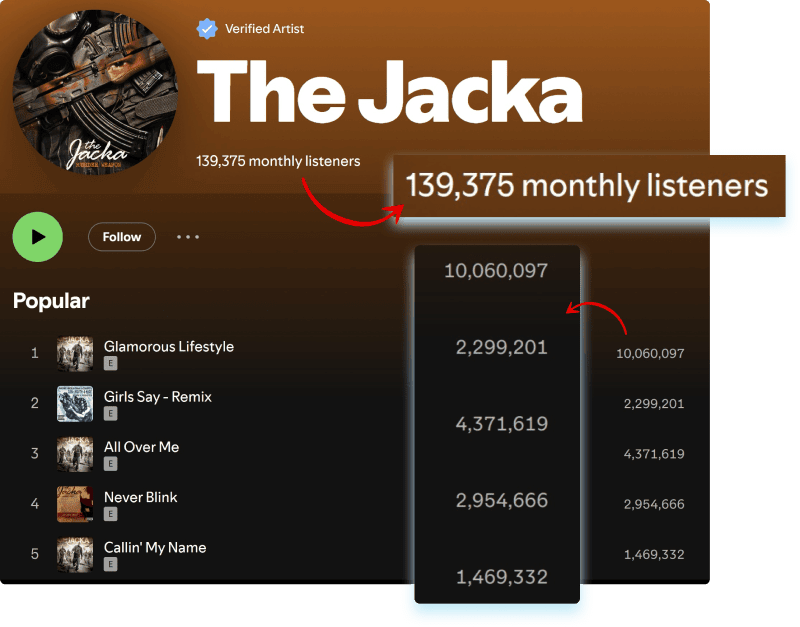This screenshot has height=627, width=800.
Task: Click track number 4 beside Never Blink
Action: (35, 504)
